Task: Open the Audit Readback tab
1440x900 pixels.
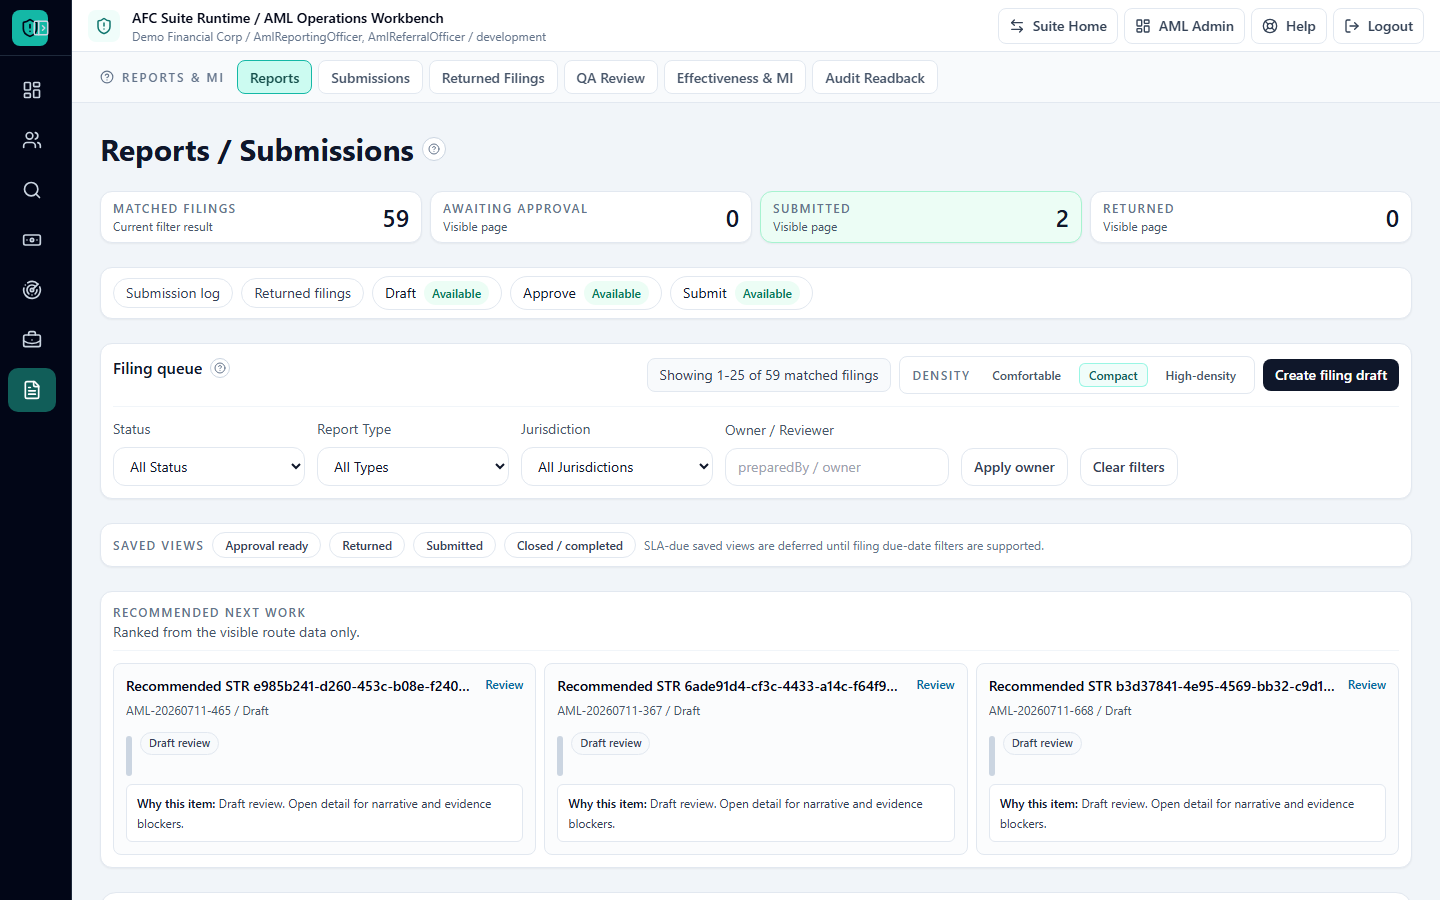Action: [875, 78]
